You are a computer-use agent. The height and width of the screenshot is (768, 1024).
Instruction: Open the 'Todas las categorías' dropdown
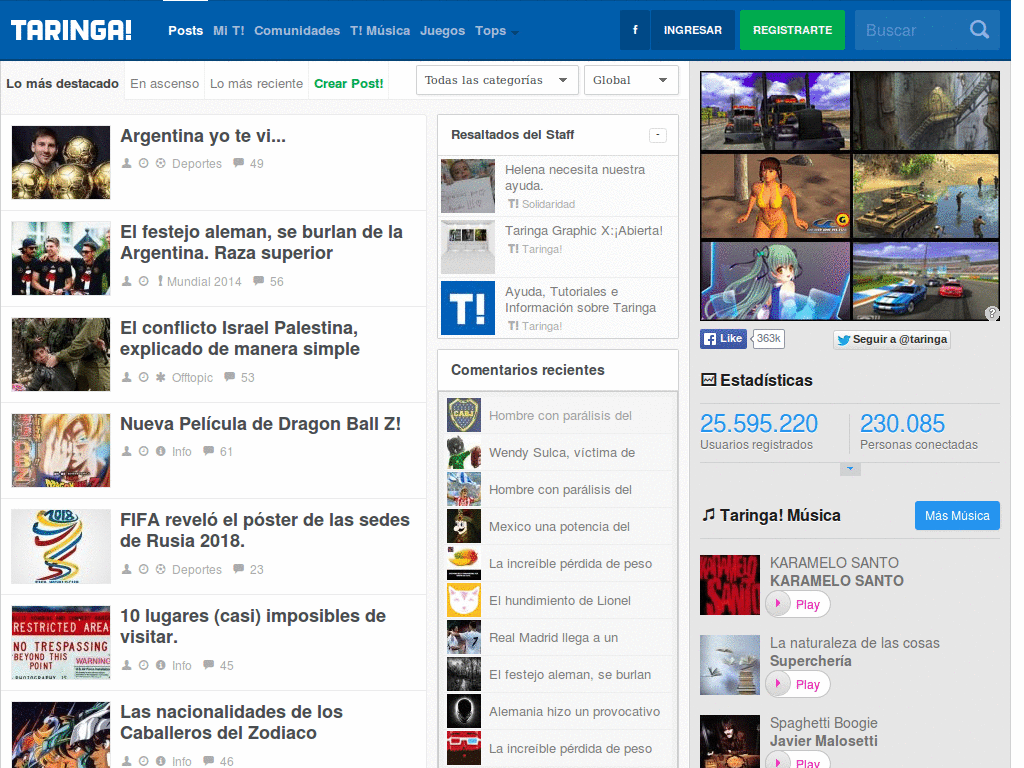(497, 80)
